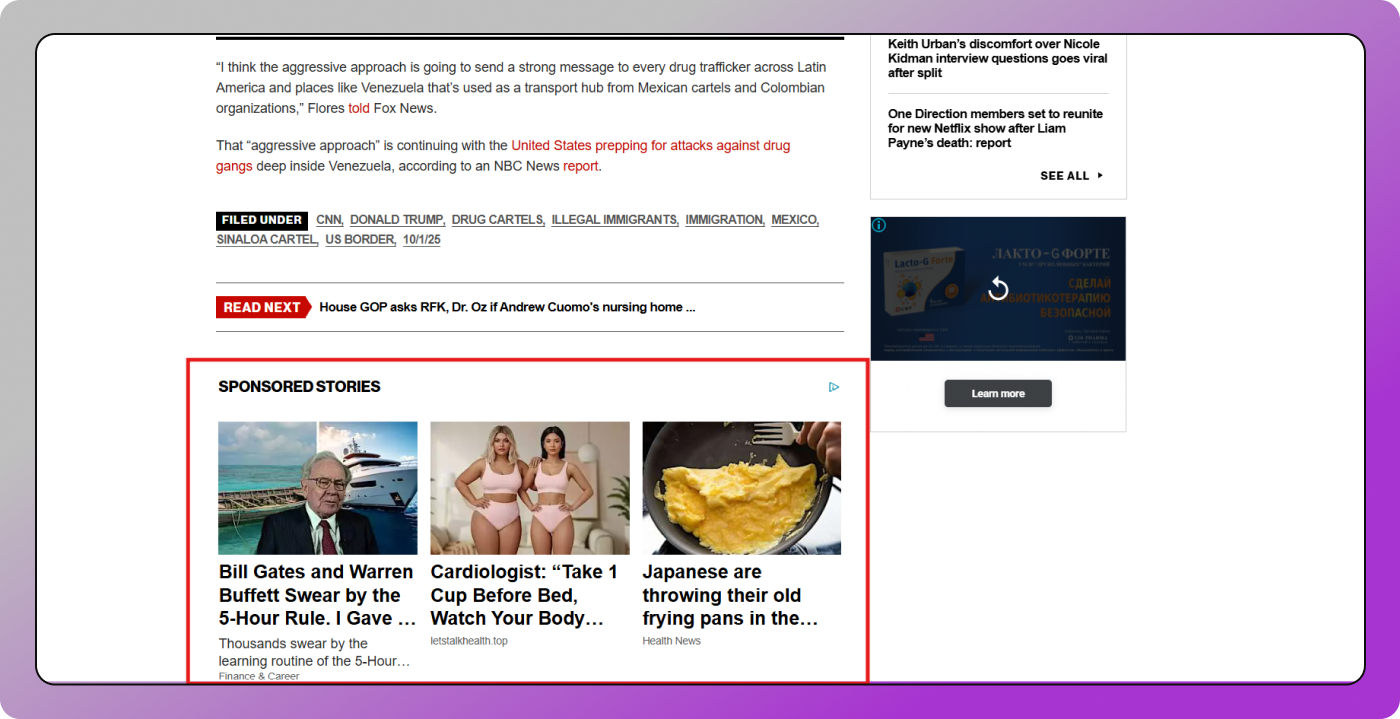The width and height of the screenshot is (1400, 719).
Task: Select the ILLEGAL IMMIGRANTS tag
Action: click(614, 220)
